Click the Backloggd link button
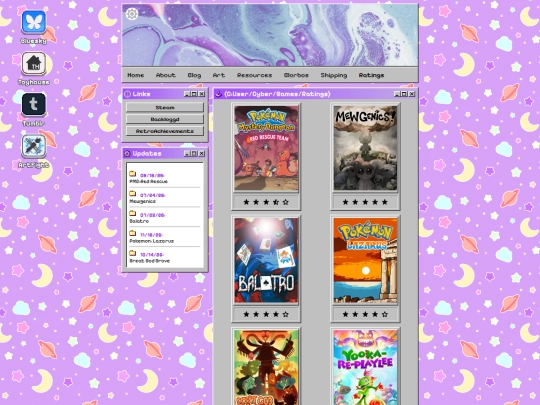 [165, 119]
